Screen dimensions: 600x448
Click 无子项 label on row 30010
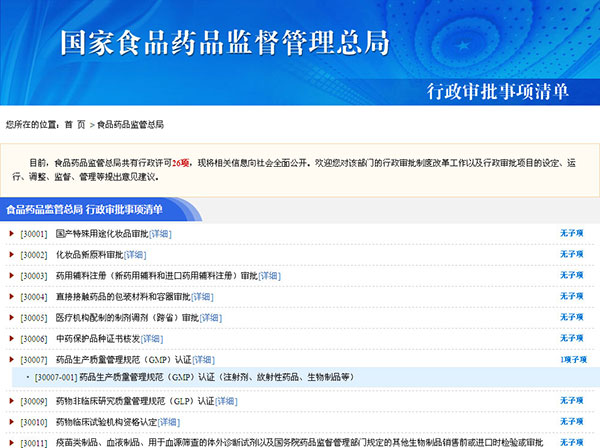(x=572, y=422)
